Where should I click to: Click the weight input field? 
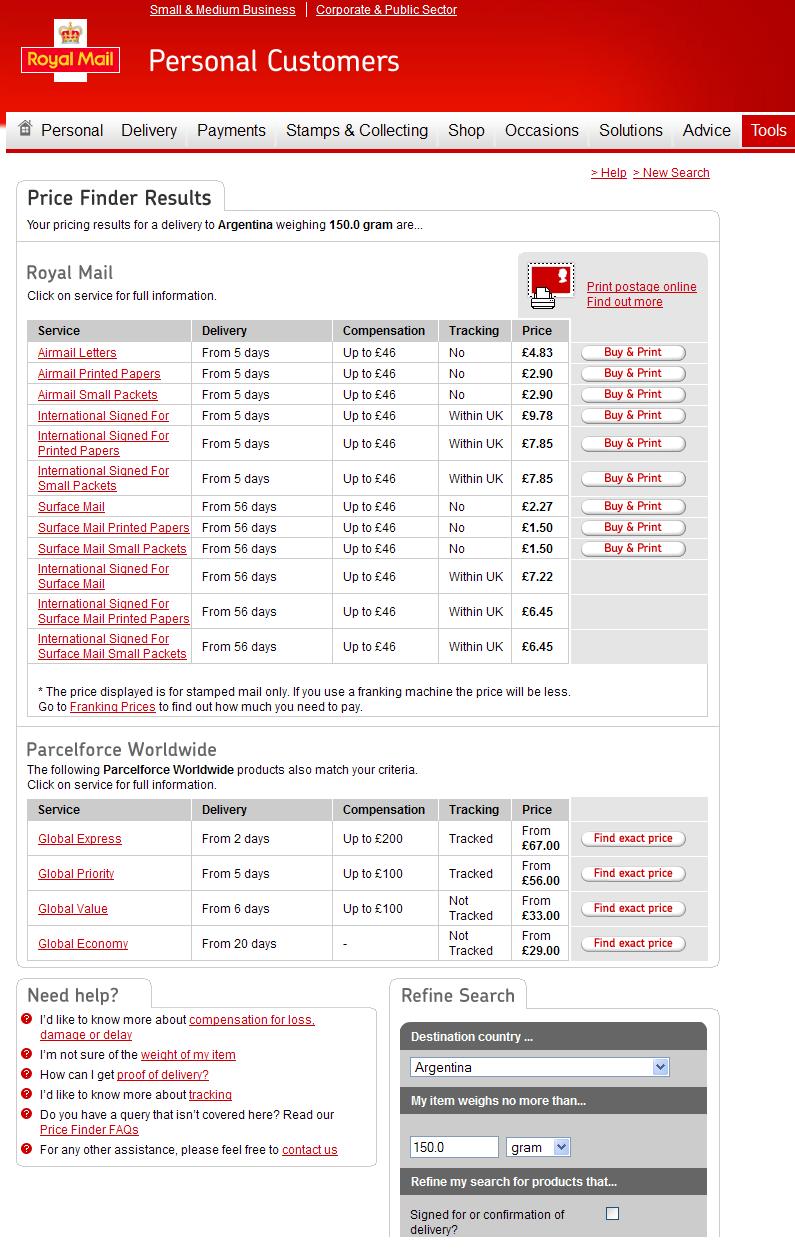454,1147
